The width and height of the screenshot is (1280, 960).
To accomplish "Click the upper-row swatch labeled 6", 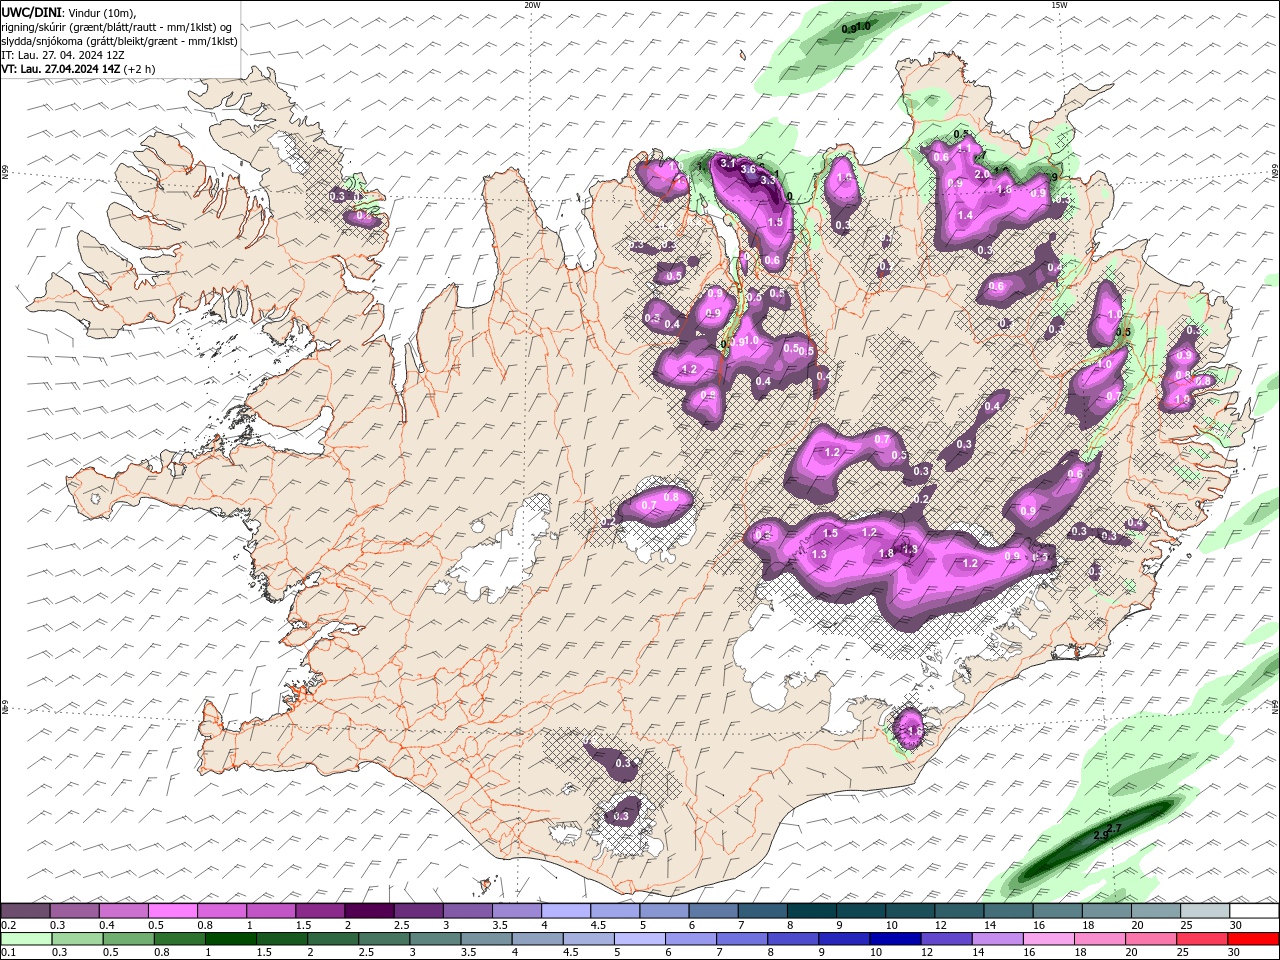I will pos(713,911).
